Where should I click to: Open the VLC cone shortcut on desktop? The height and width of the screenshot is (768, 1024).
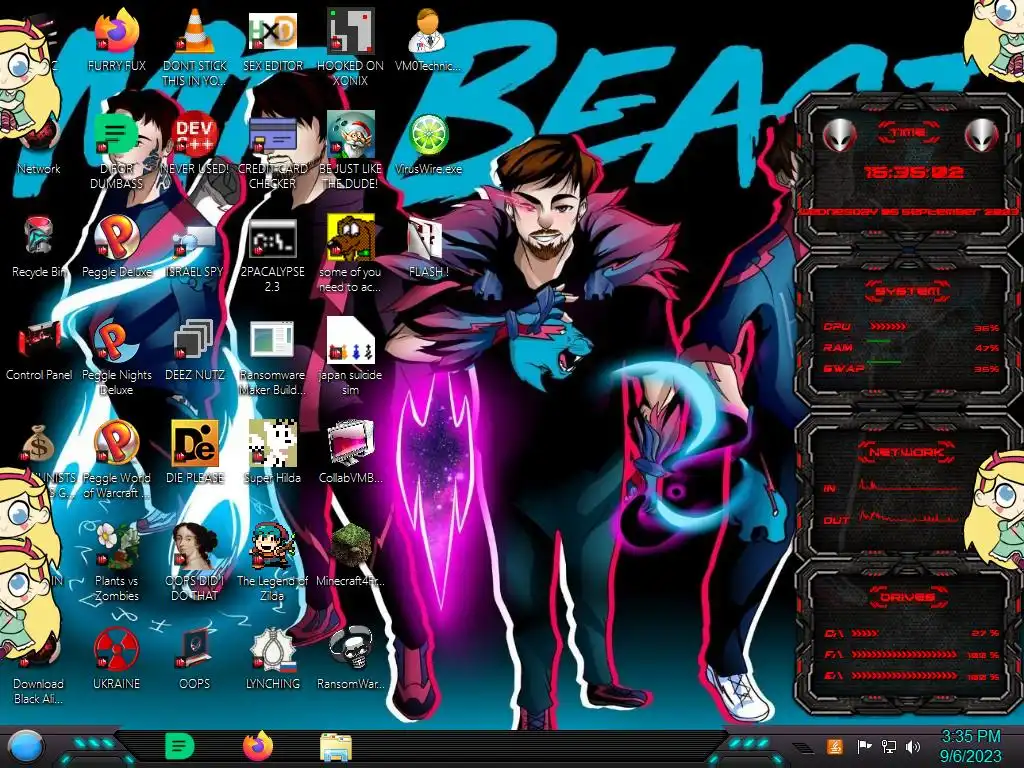coord(195,31)
